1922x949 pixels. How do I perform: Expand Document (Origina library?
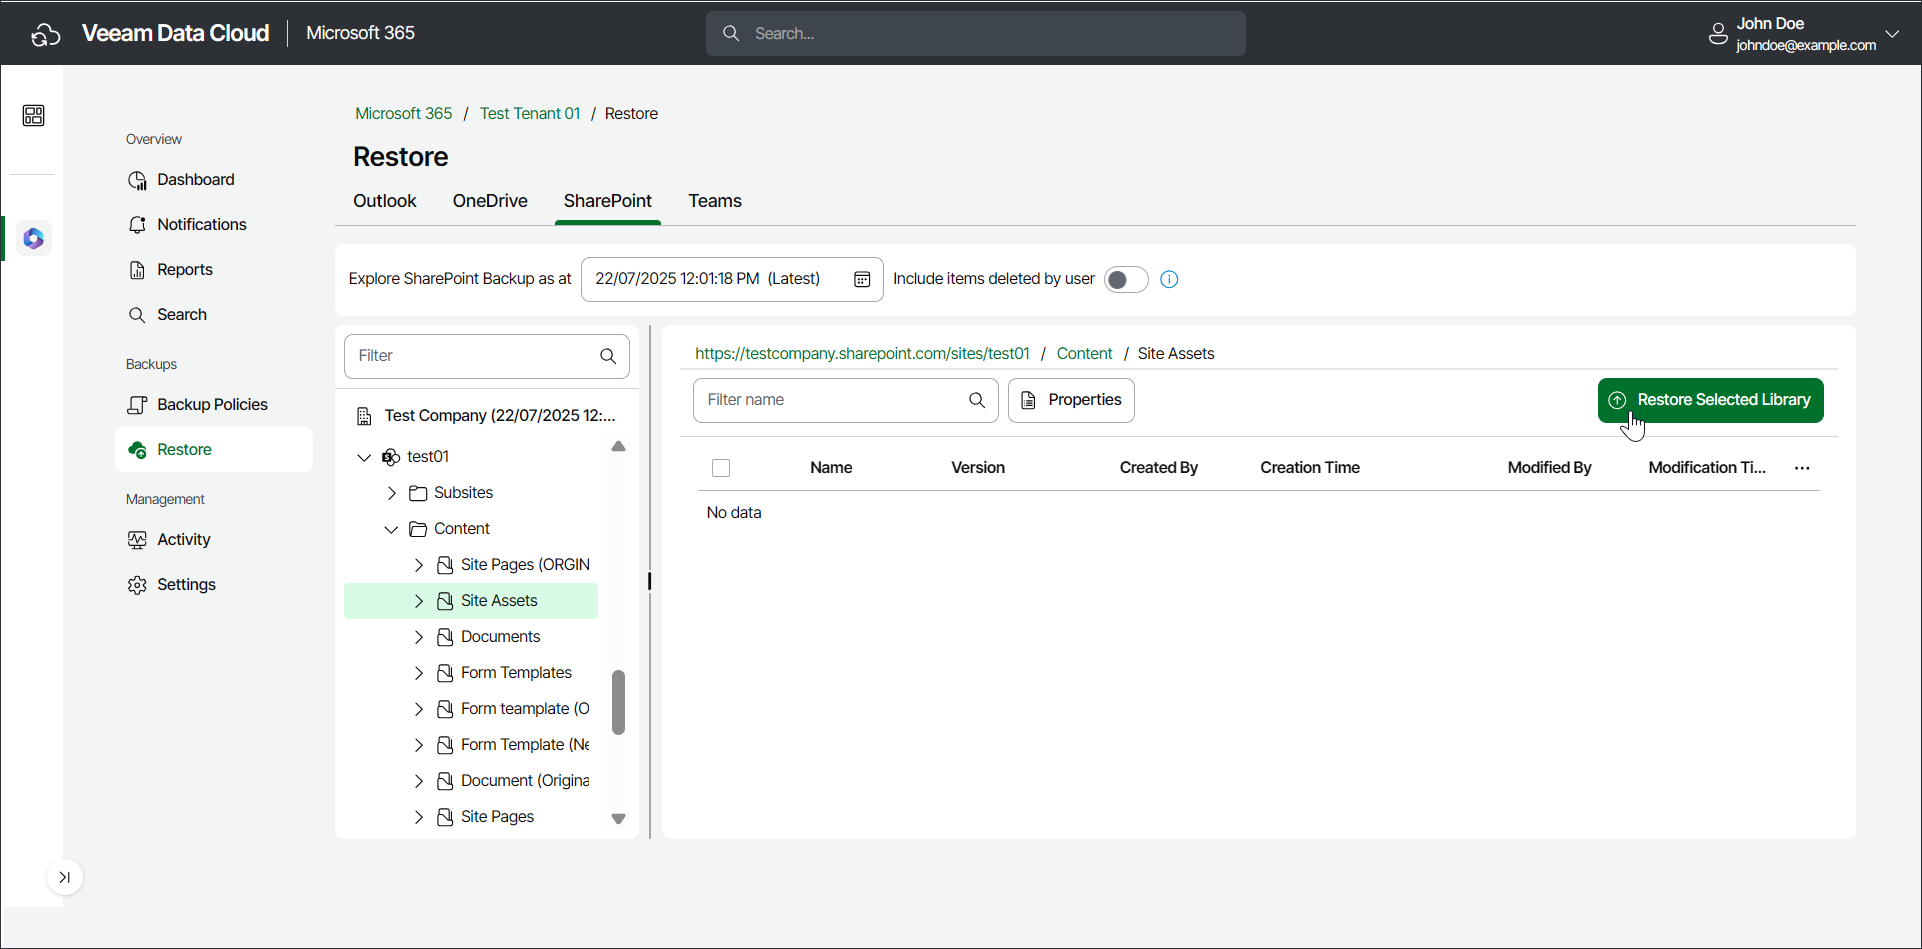[419, 781]
